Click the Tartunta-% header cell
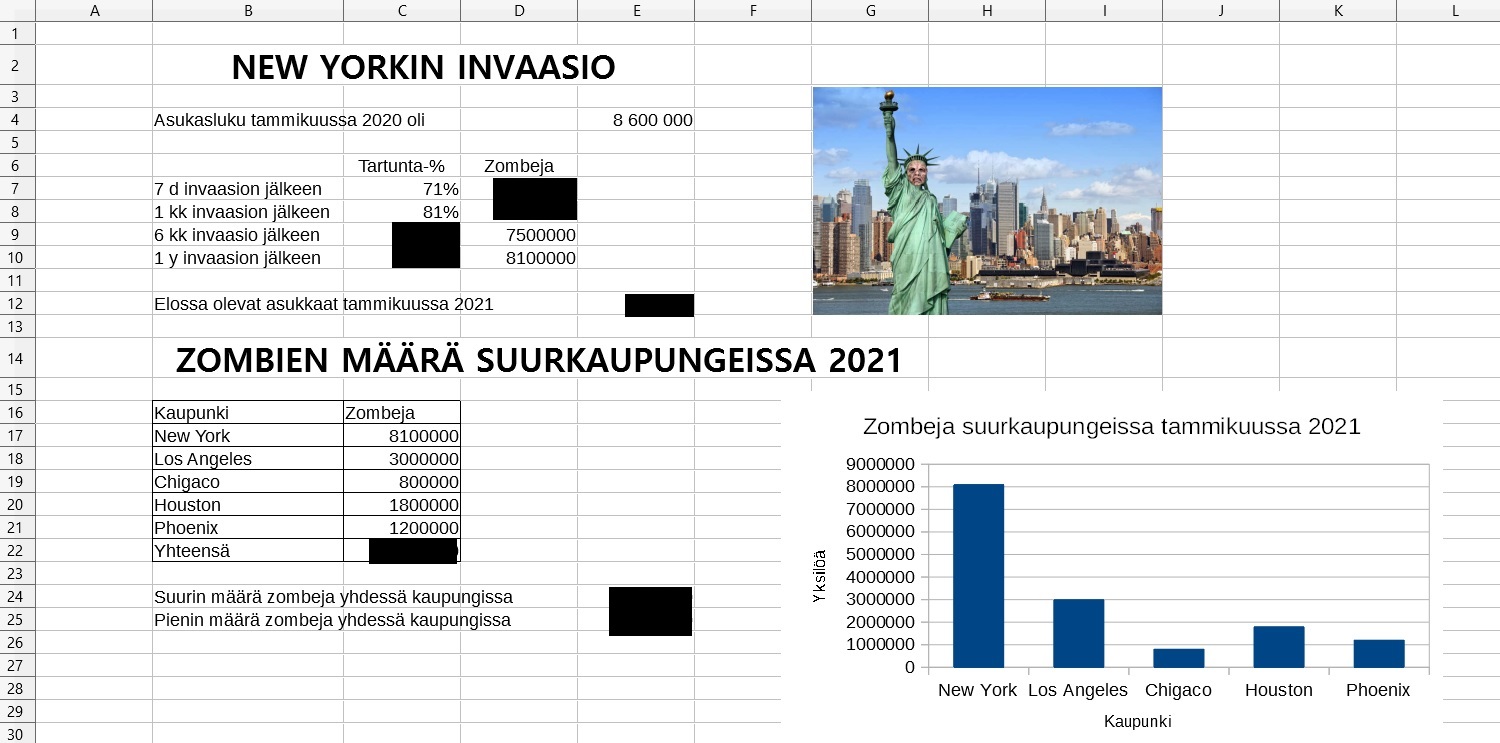1500x743 pixels. coord(402,166)
